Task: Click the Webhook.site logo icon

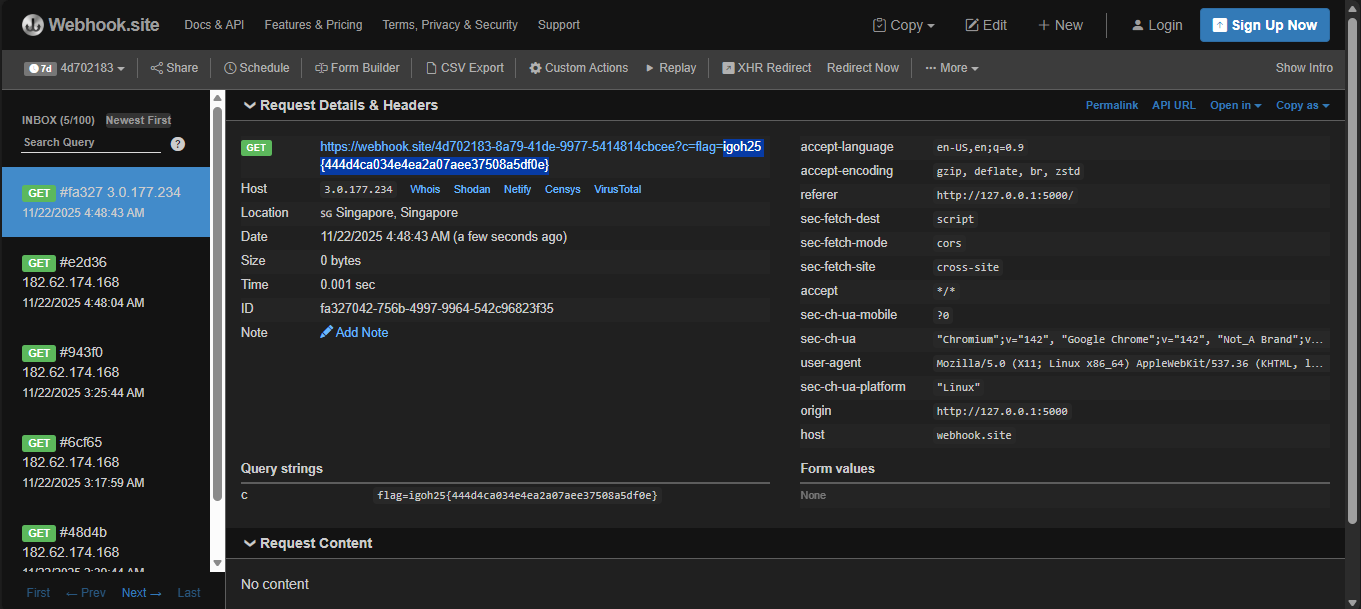Action: pyautogui.click(x=33, y=25)
